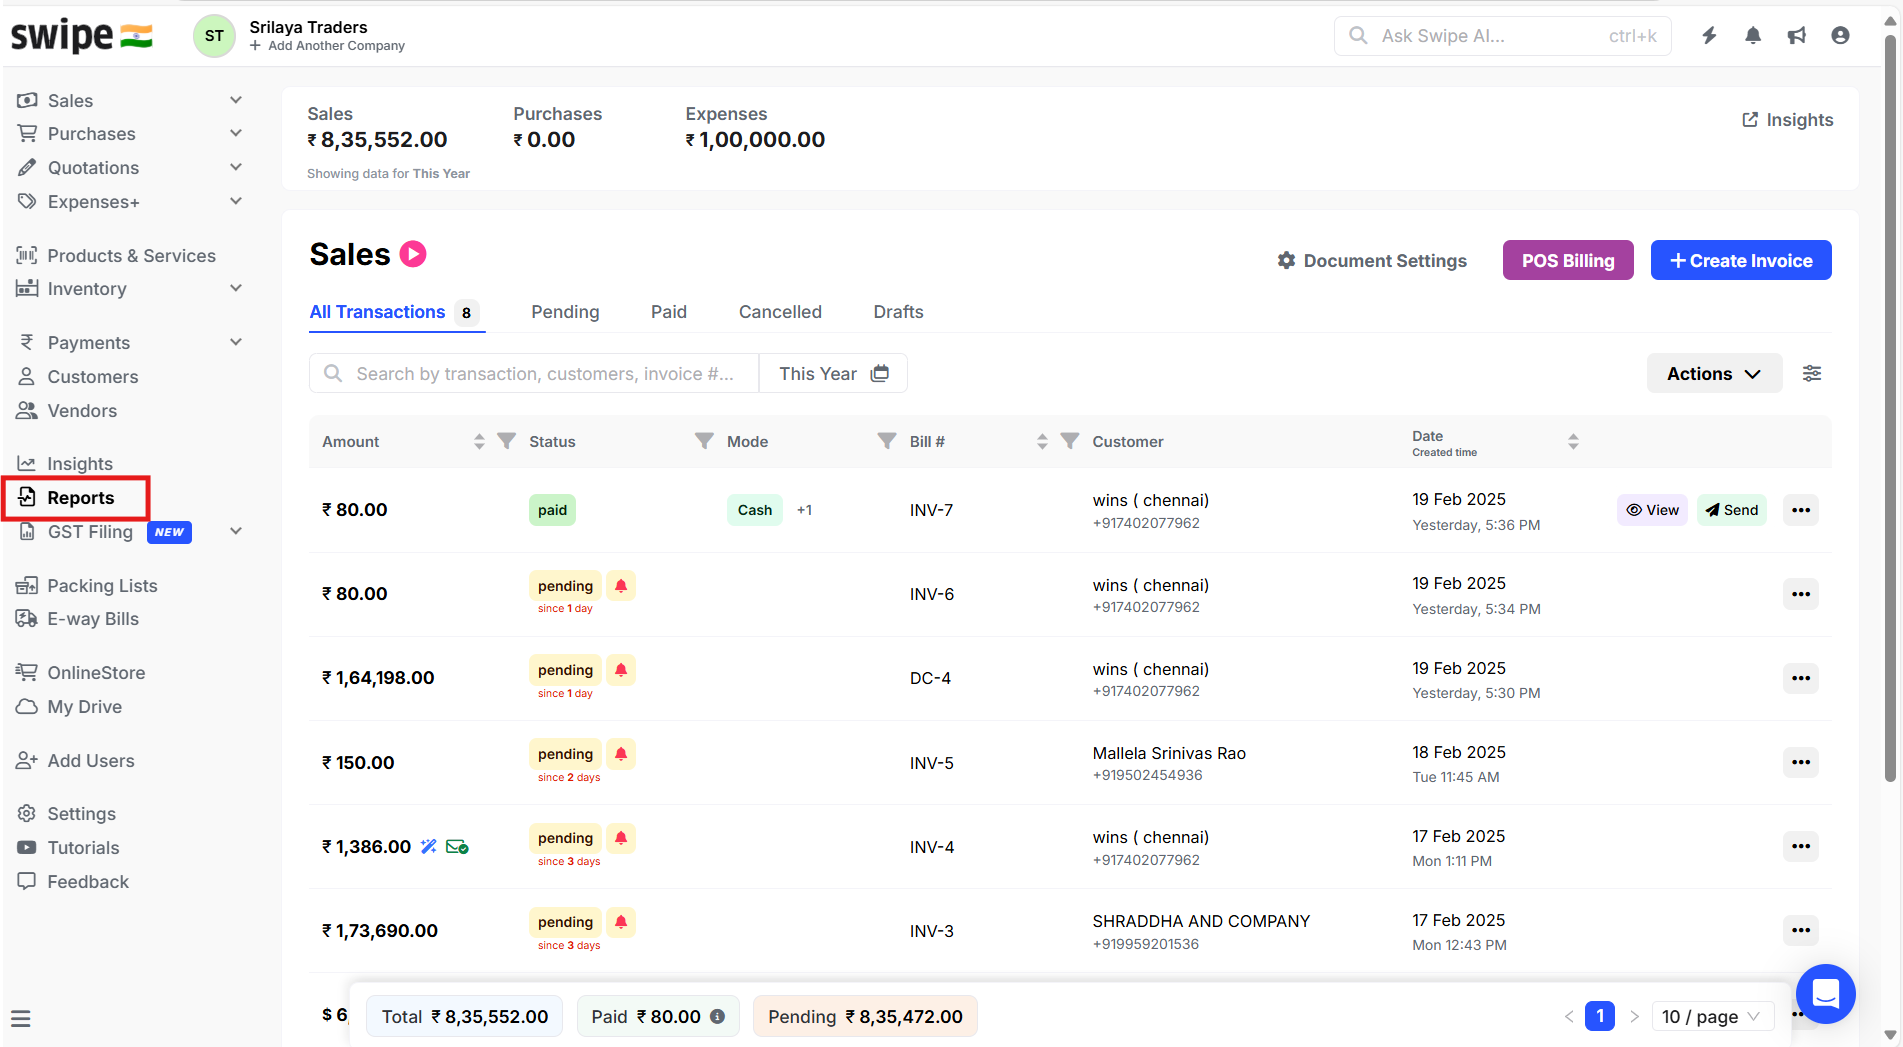1903x1047 pixels.
Task: Click the notification bell icon in header
Action: click(1752, 36)
